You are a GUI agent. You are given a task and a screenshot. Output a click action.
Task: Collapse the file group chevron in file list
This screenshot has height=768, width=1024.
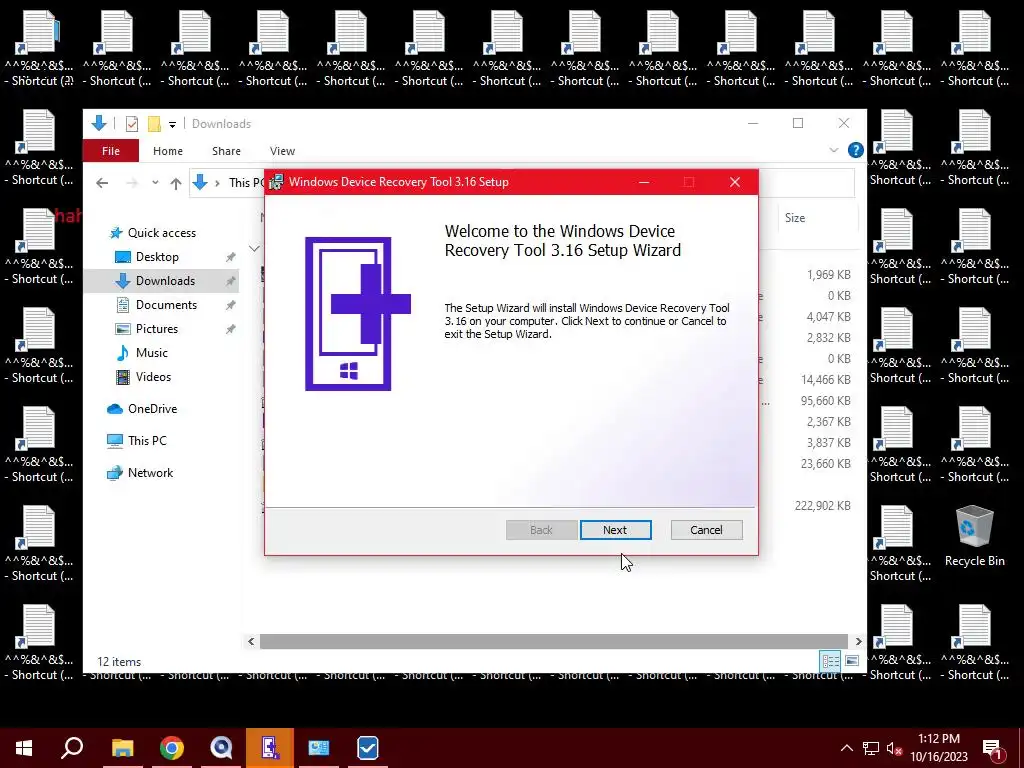tap(254, 248)
